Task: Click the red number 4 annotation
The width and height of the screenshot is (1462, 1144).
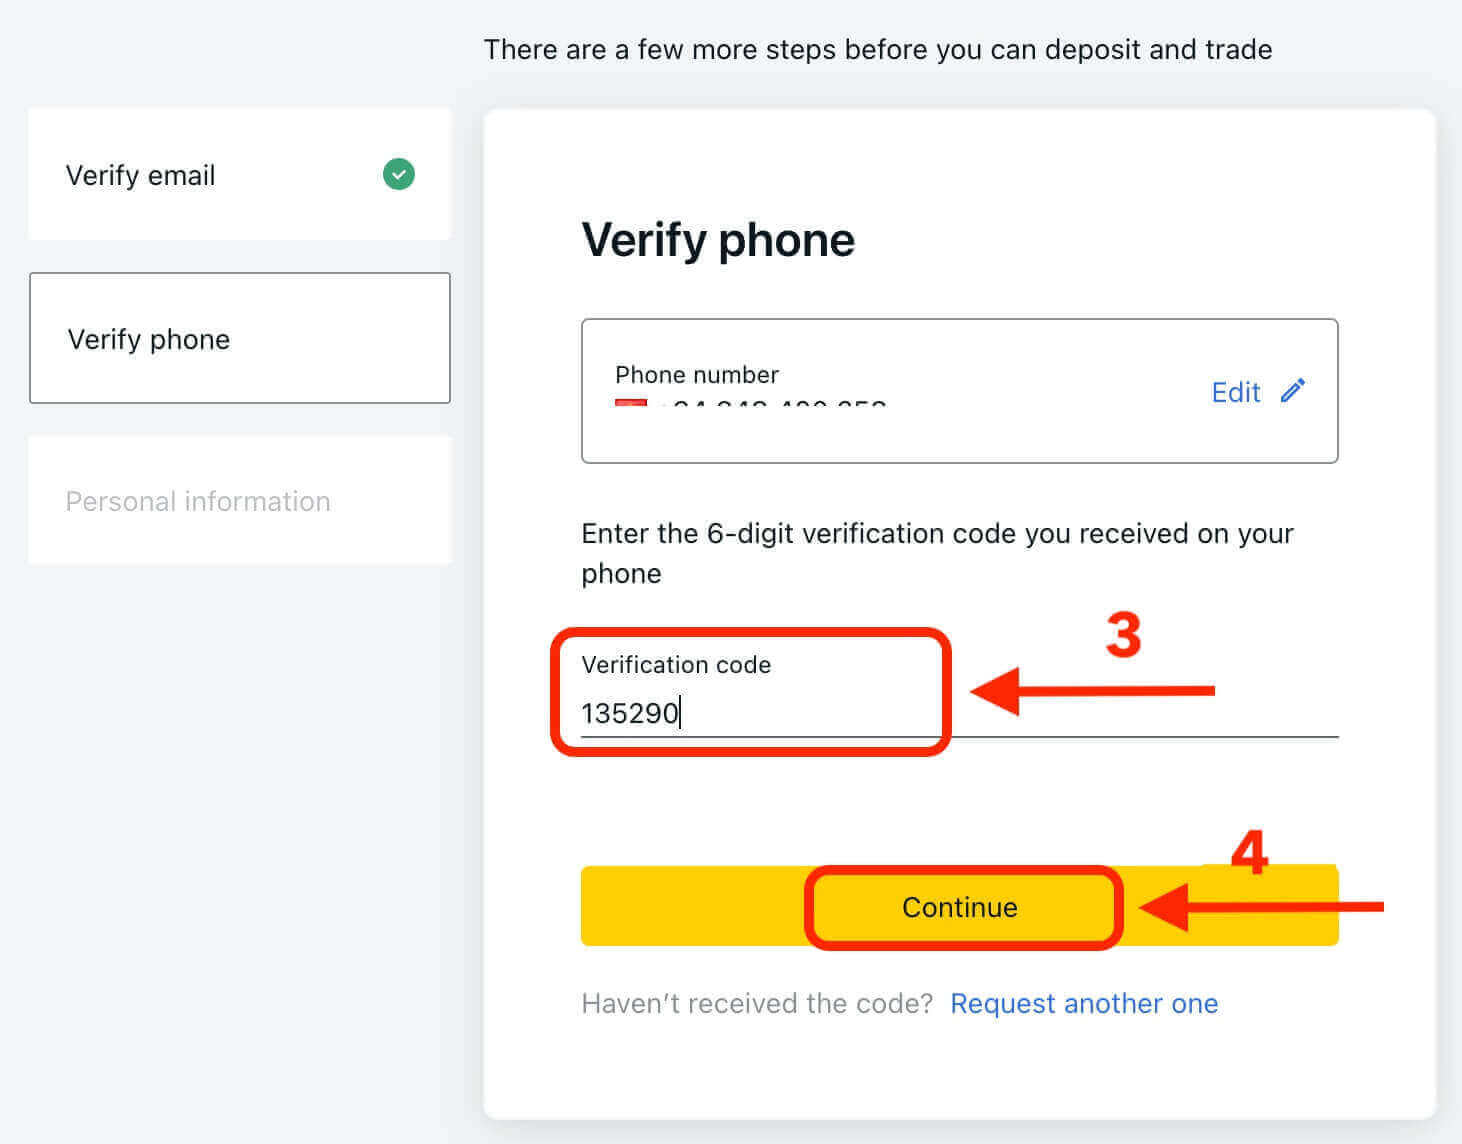Action: (x=1249, y=853)
